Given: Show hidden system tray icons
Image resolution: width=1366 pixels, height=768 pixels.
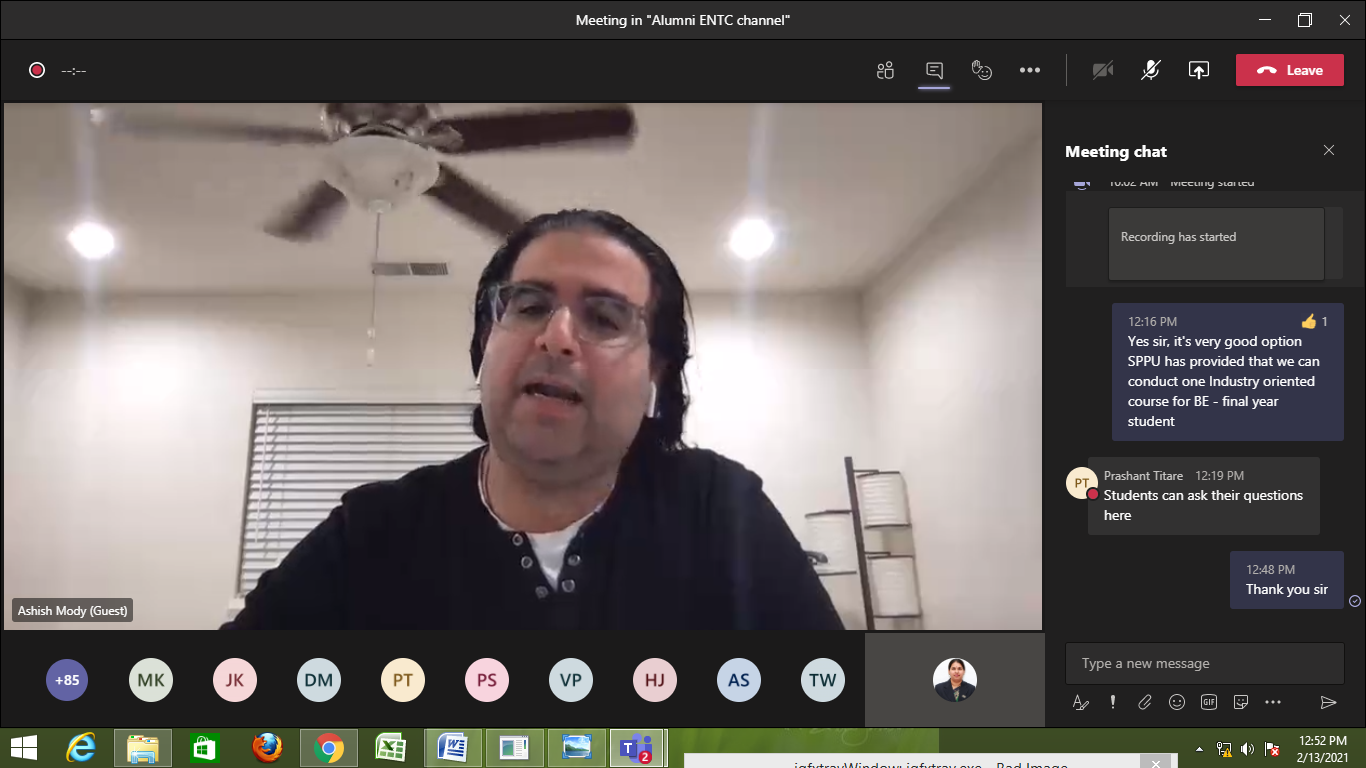Looking at the screenshot, I should pos(1200,749).
